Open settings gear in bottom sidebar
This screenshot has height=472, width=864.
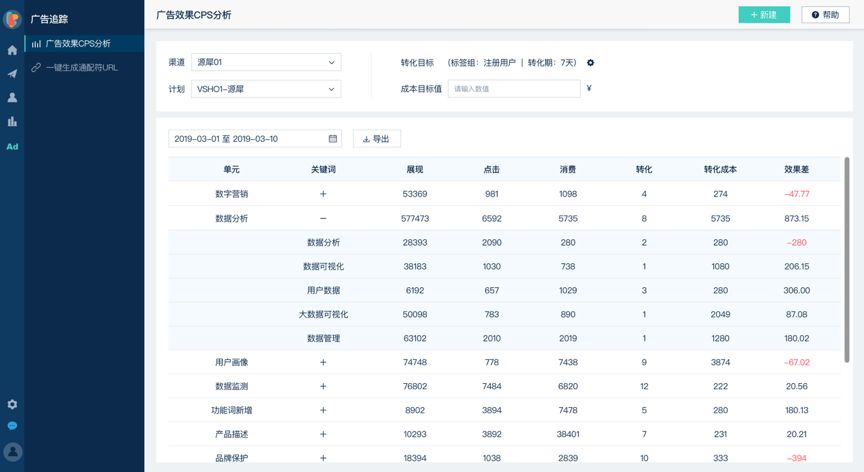(x=12, y=404)
